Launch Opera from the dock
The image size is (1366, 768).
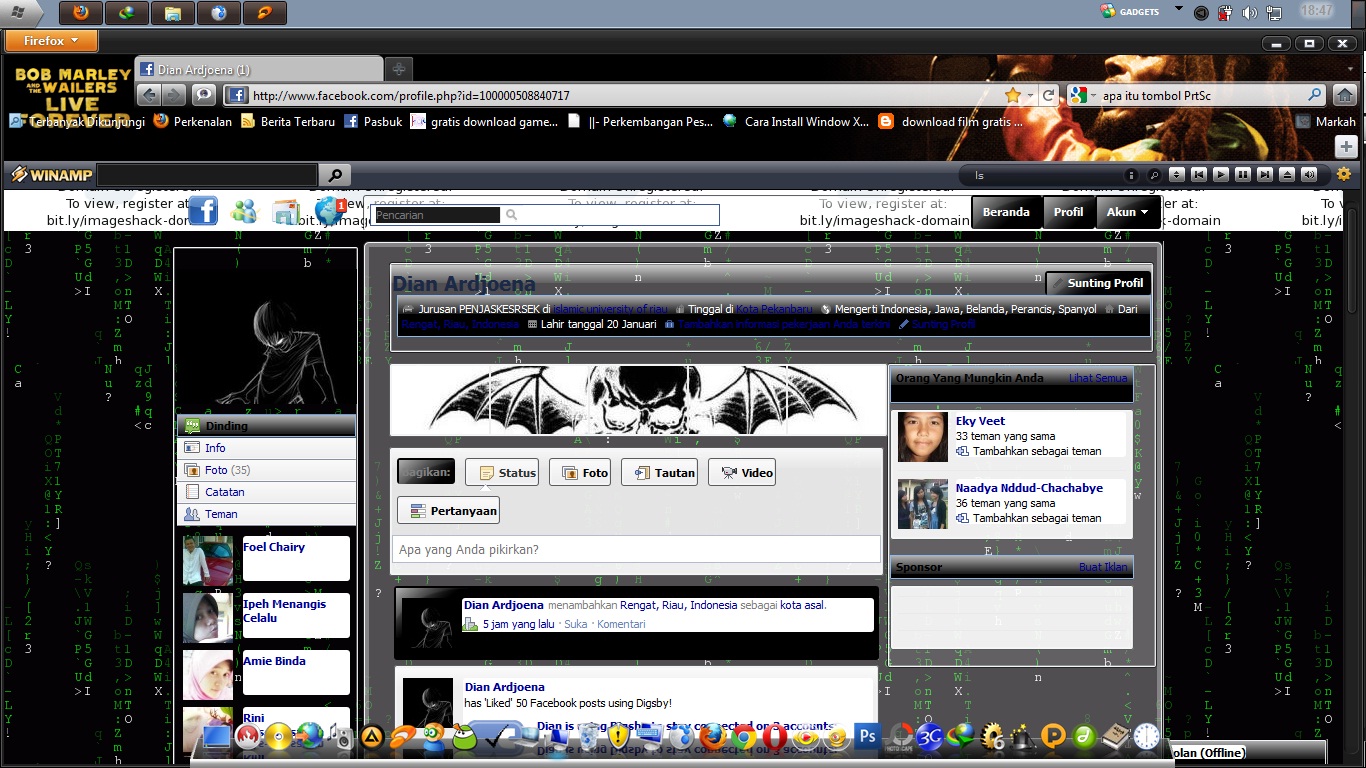[x=773, y=738]
